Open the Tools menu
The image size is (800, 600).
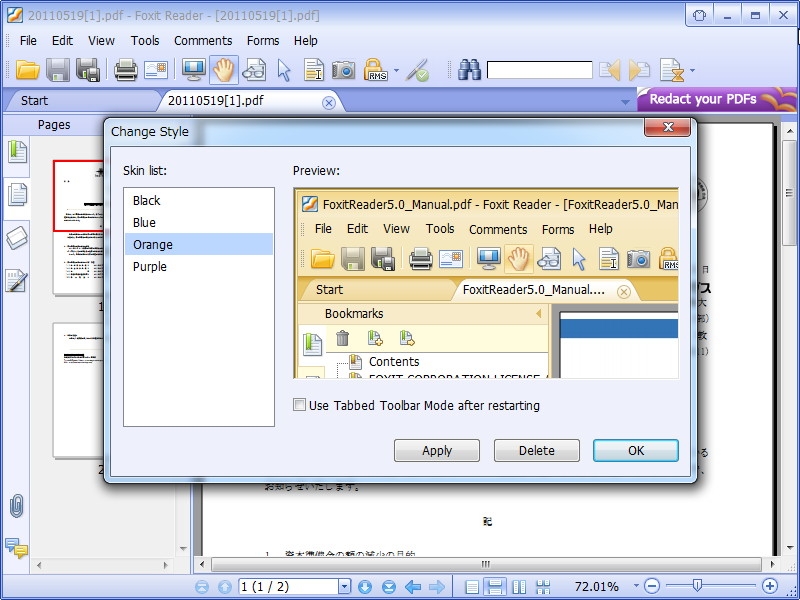(145, 40)
